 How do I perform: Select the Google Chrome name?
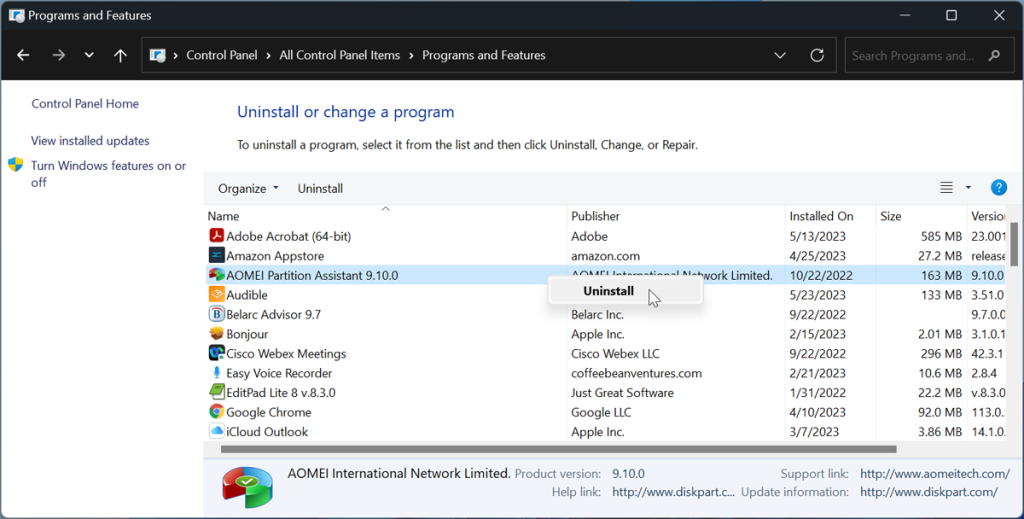[x=268, y=413]
